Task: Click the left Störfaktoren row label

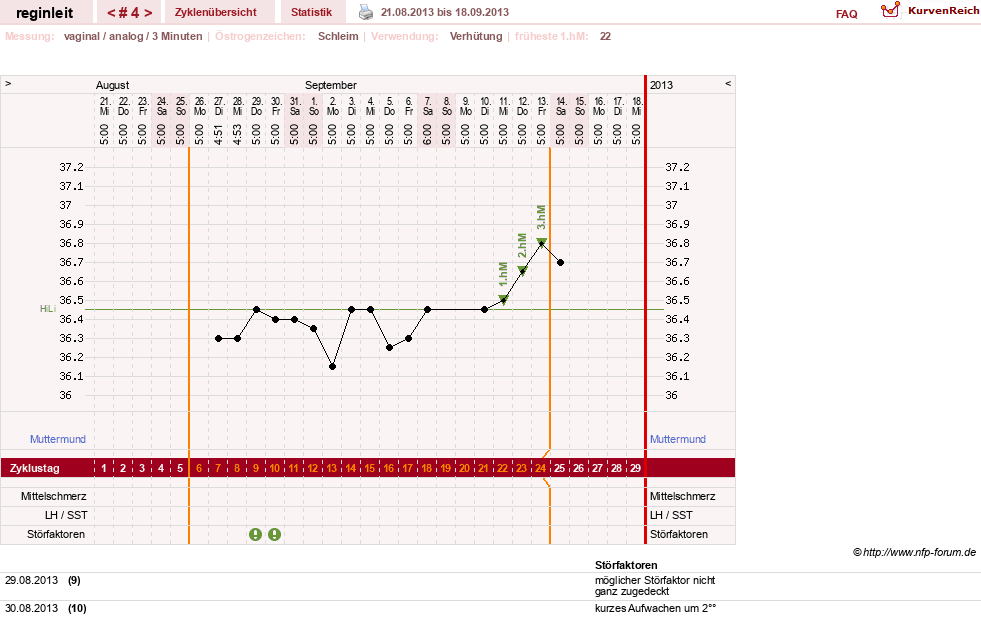Action: (x=56, y=534)
